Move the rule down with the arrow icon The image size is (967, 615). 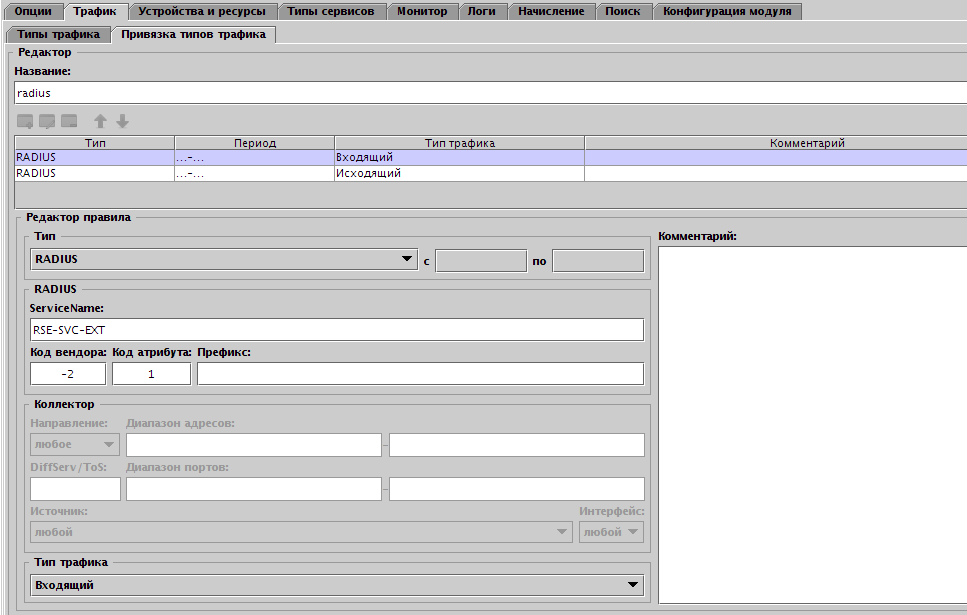[x=122, y=121]
